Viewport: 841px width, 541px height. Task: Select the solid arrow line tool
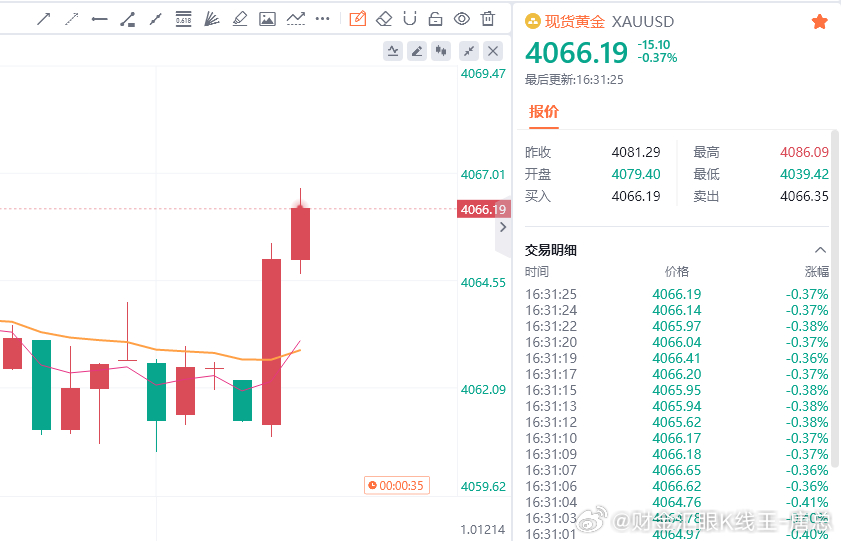pyautogui.click(x=43, y=19)
